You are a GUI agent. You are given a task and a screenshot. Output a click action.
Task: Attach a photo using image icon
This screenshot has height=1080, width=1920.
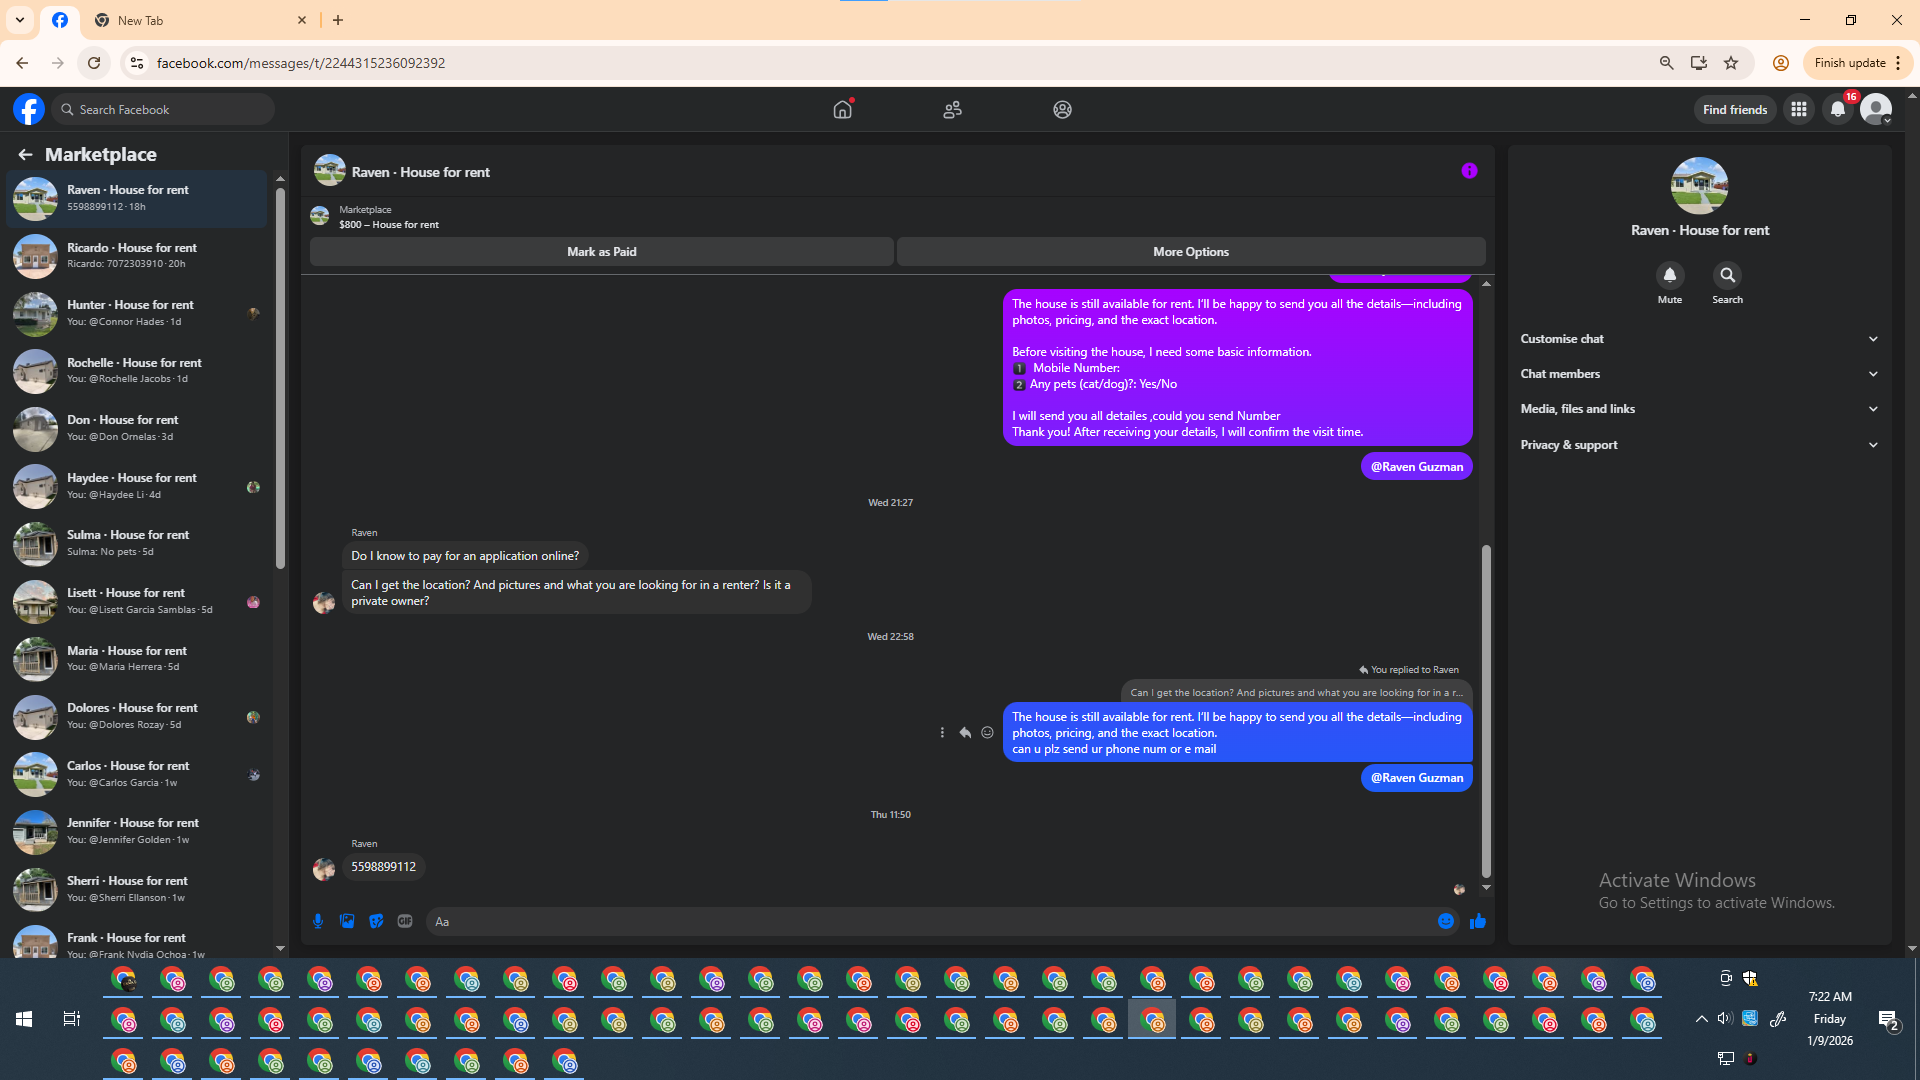pos(347,921)
